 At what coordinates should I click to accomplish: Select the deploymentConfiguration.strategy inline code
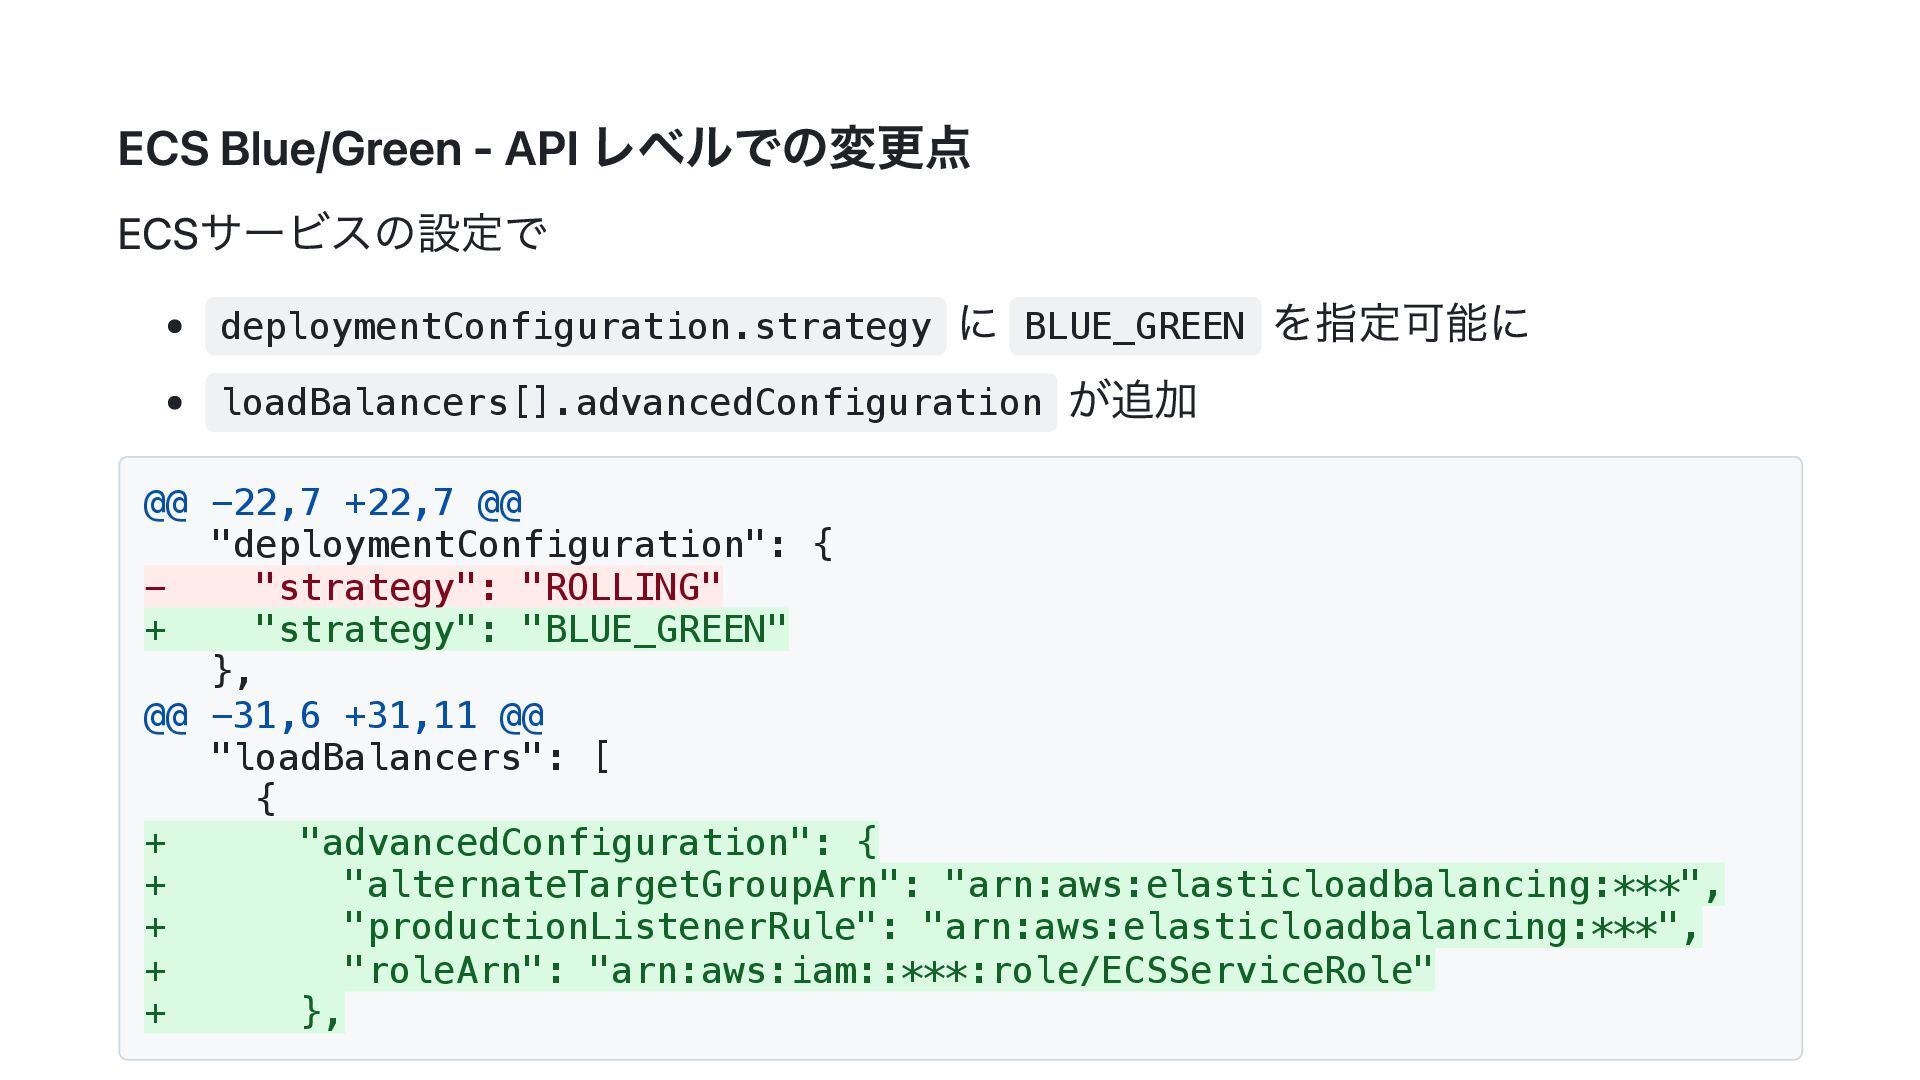(x=575, y=326)
